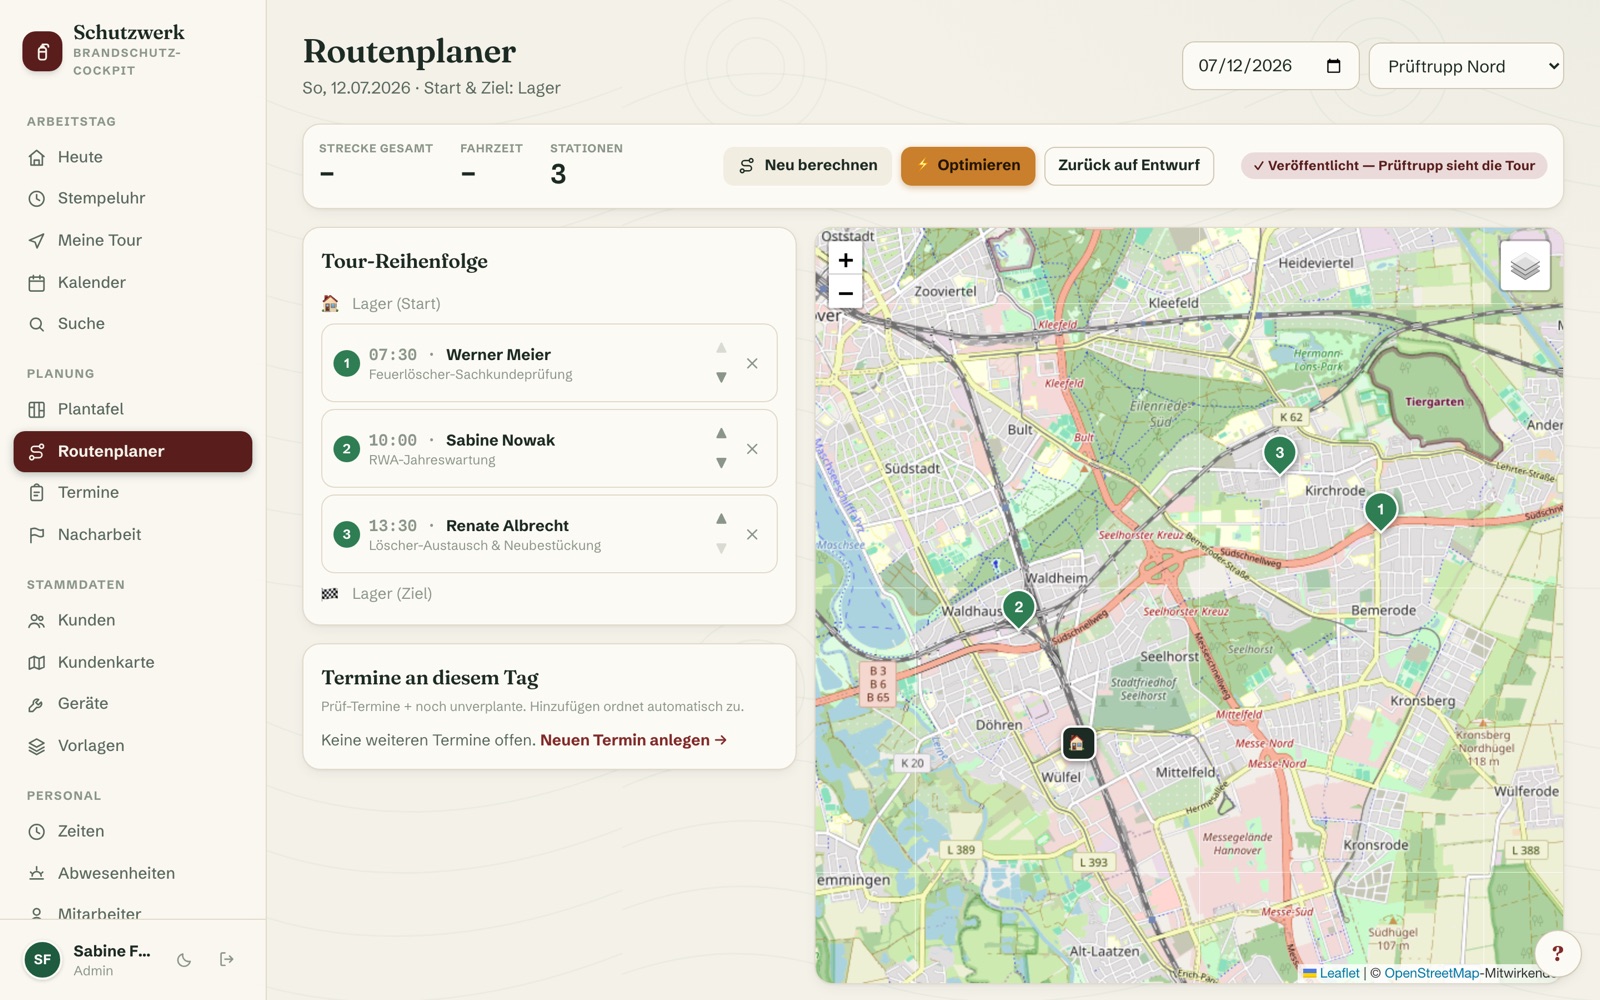Follow the Neuen Termin anlegen link
The image size is (1600, 1000).
click(x=634, y=740)
